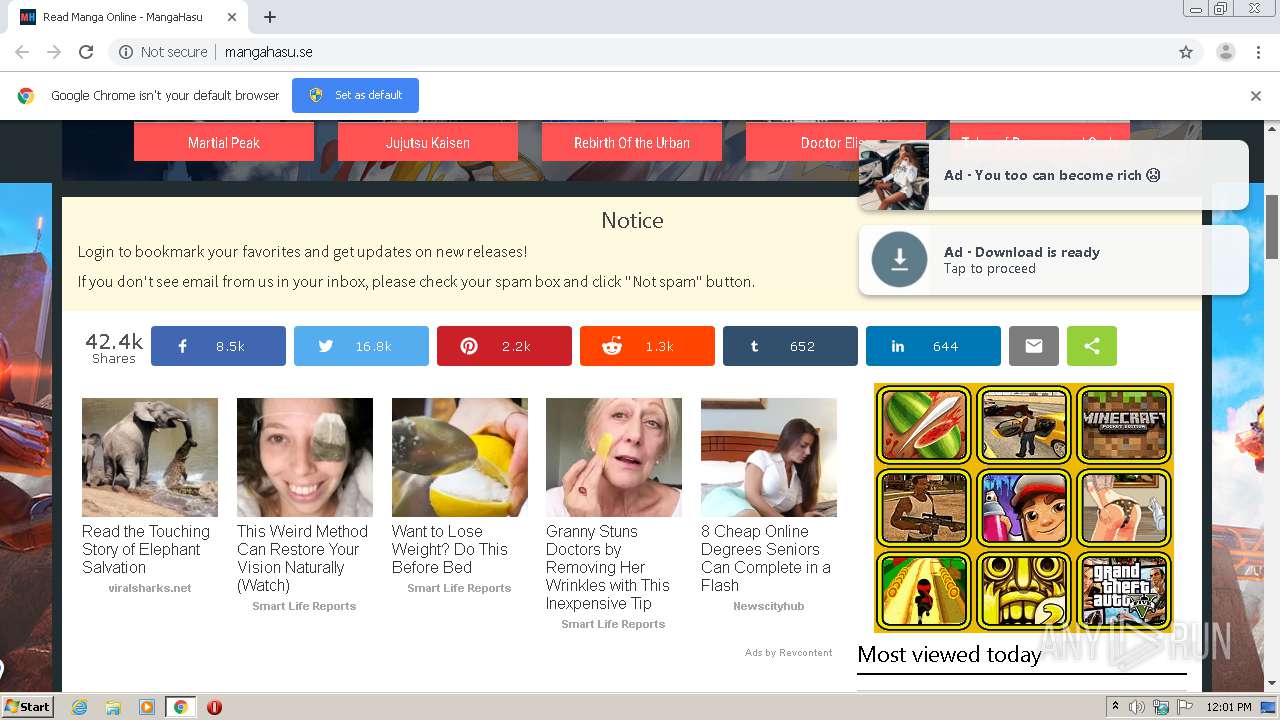Screen dimensions: 1280x720
Task: Click the Chrome taskbar icon
Action: [x=180, y=707]
